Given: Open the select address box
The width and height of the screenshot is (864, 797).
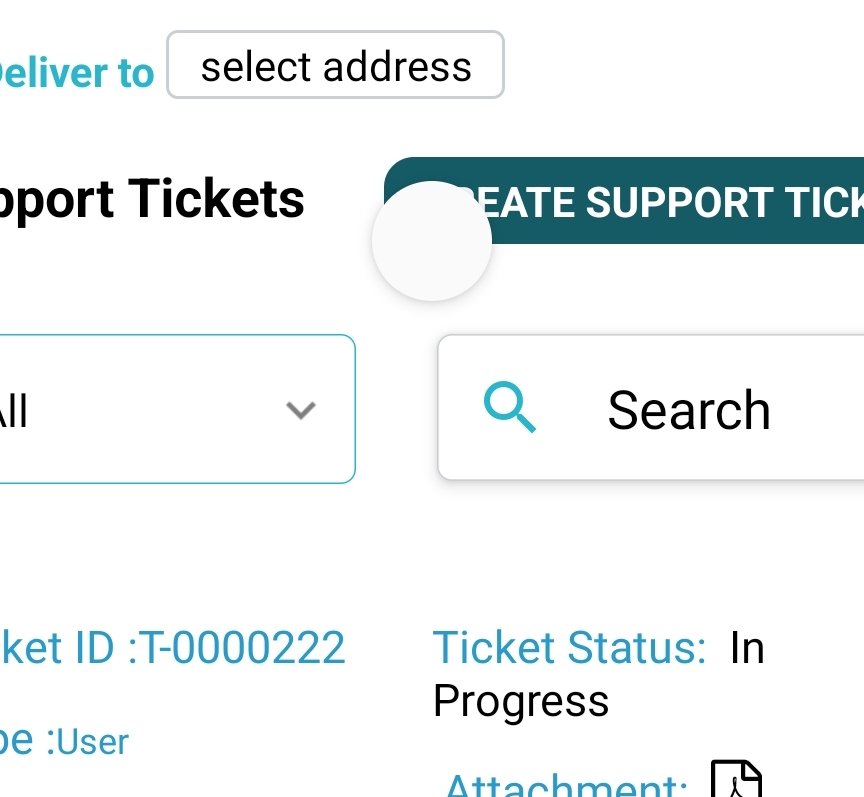Looking at the screenshot, I should 335,64.
